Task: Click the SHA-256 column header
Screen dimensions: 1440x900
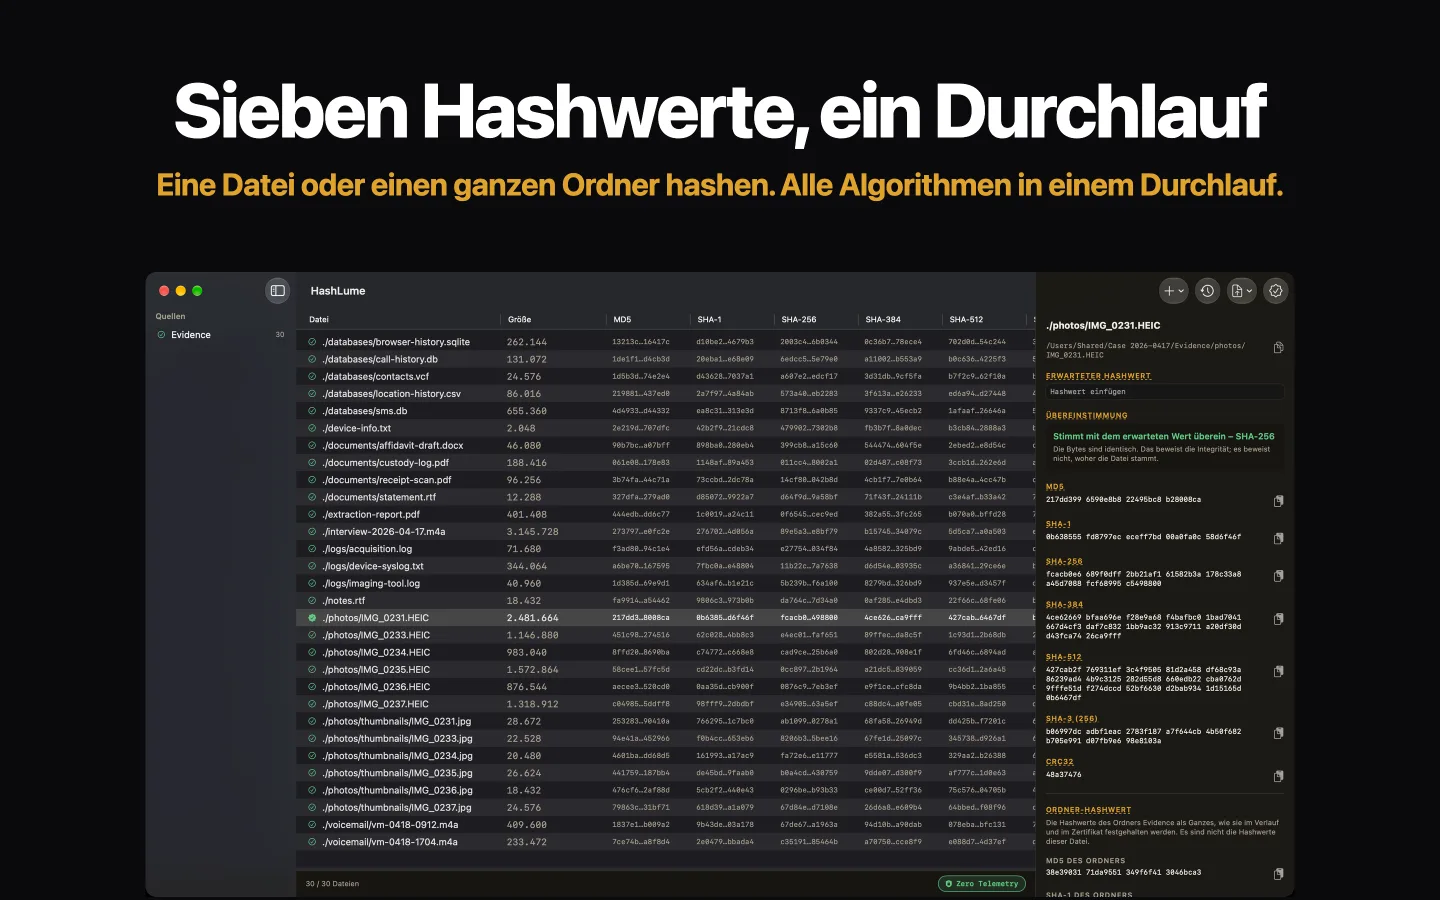Action: coord(798,320)
